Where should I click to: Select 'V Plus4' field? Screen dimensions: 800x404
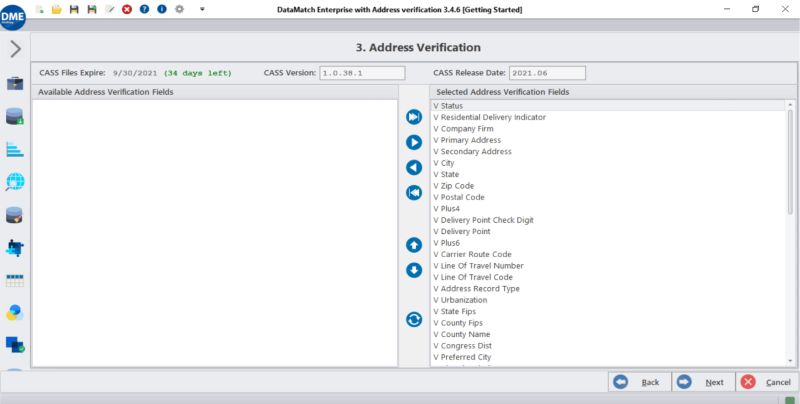tap(608, 209)
